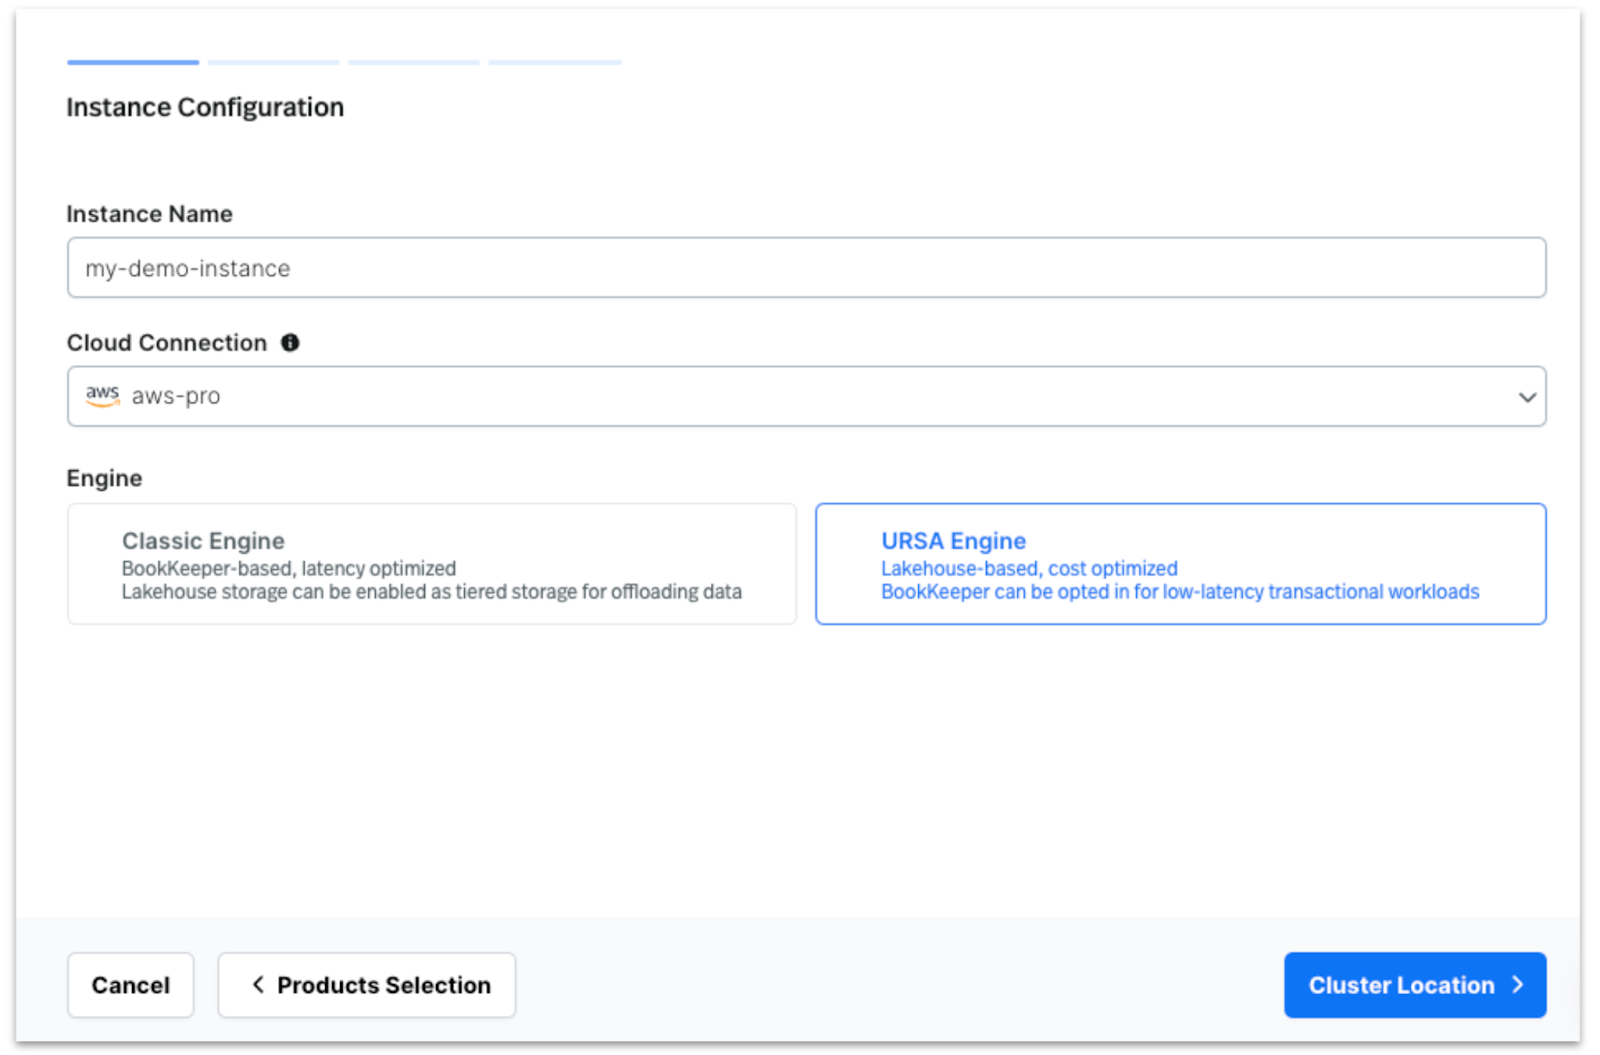Click the info icon beside Cloud Connection
The image size is (1600, 1055).
tap(290, 343)
